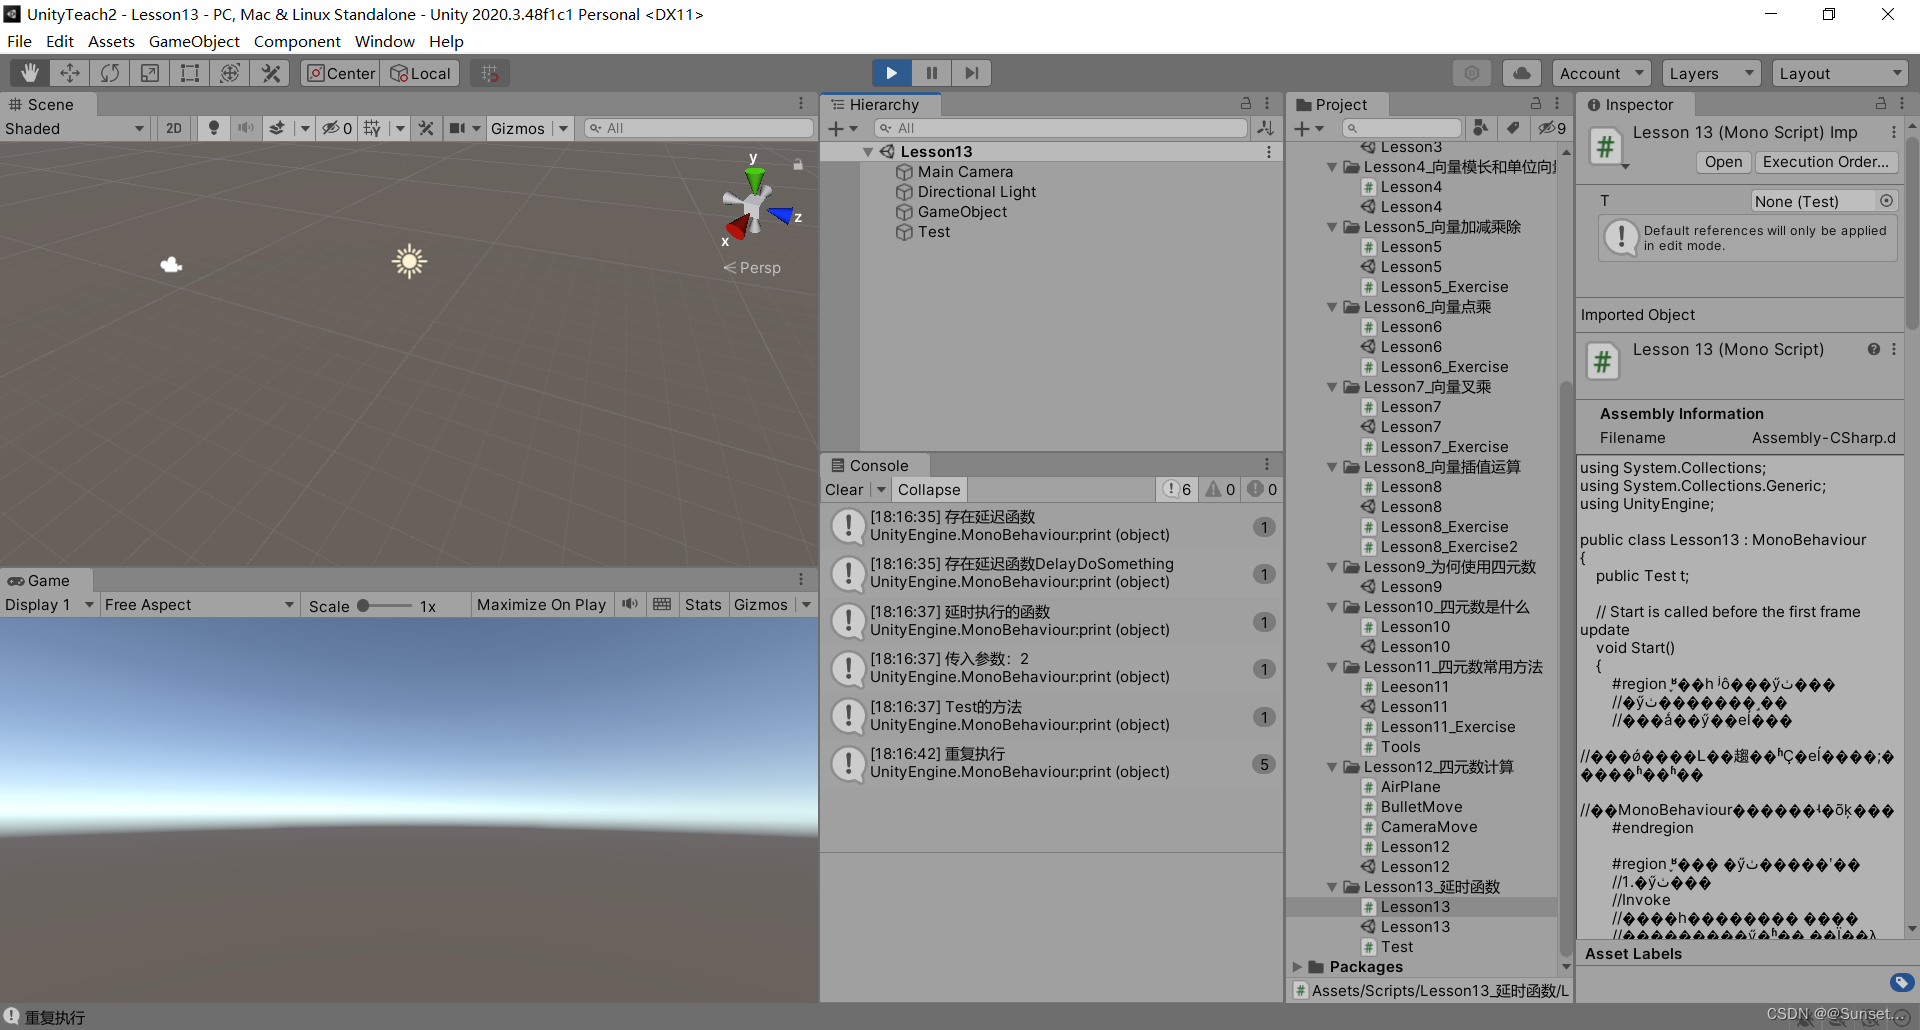The image size is (1920, 1030).
Task: Toggle 2D view mode in Scene
Action: click(174, 128)
